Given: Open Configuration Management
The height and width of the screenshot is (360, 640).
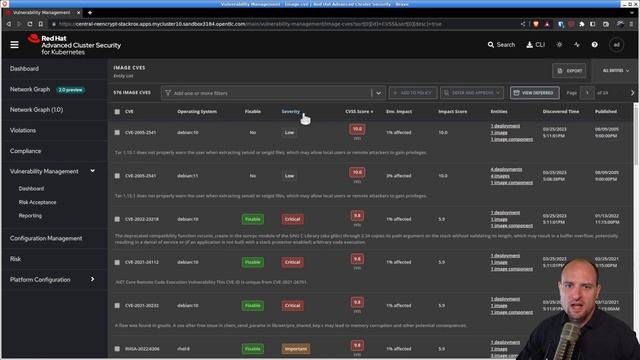Looking at the screenshot, I should click(46, 238).
